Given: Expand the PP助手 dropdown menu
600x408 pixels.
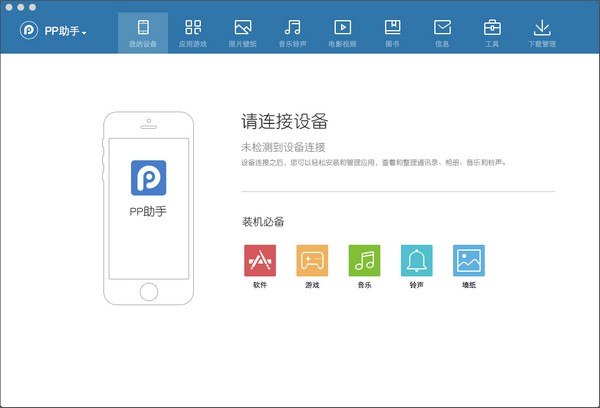Looking at the screenshot, I should [84, 33].
